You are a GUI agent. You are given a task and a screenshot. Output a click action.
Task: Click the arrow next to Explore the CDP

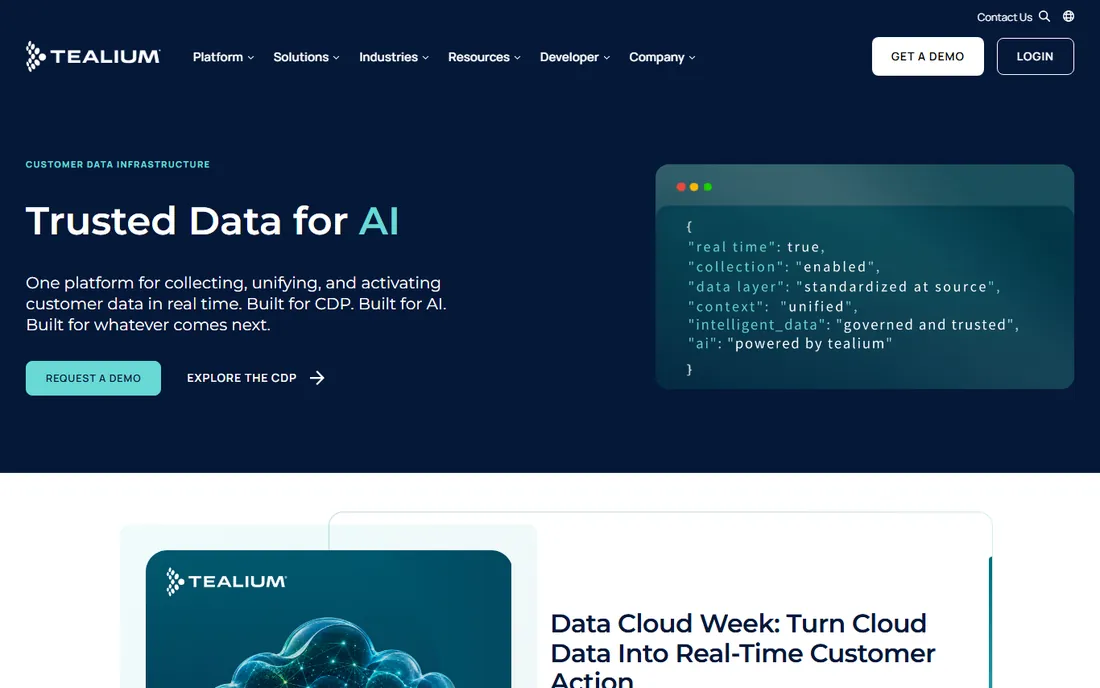coord(317,378)
